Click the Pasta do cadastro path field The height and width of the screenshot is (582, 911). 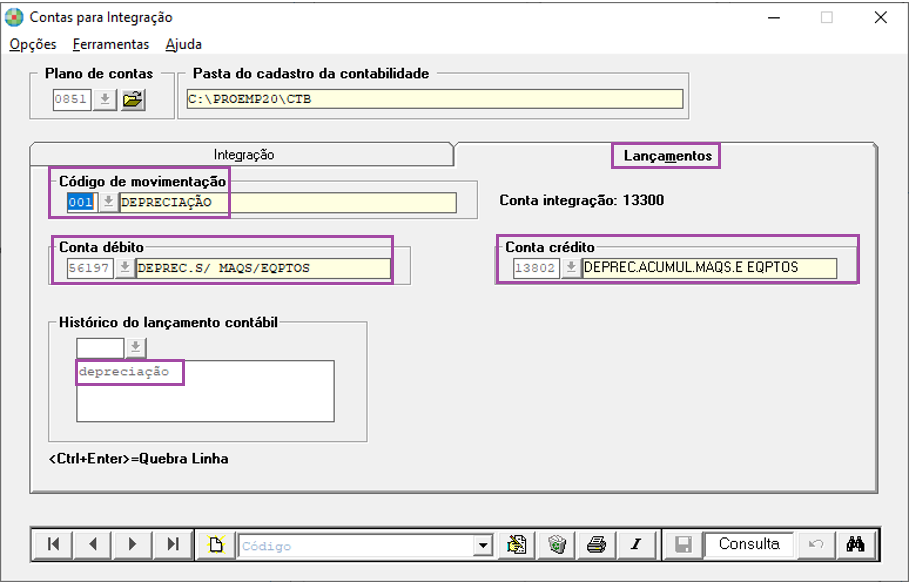(435, 99)
